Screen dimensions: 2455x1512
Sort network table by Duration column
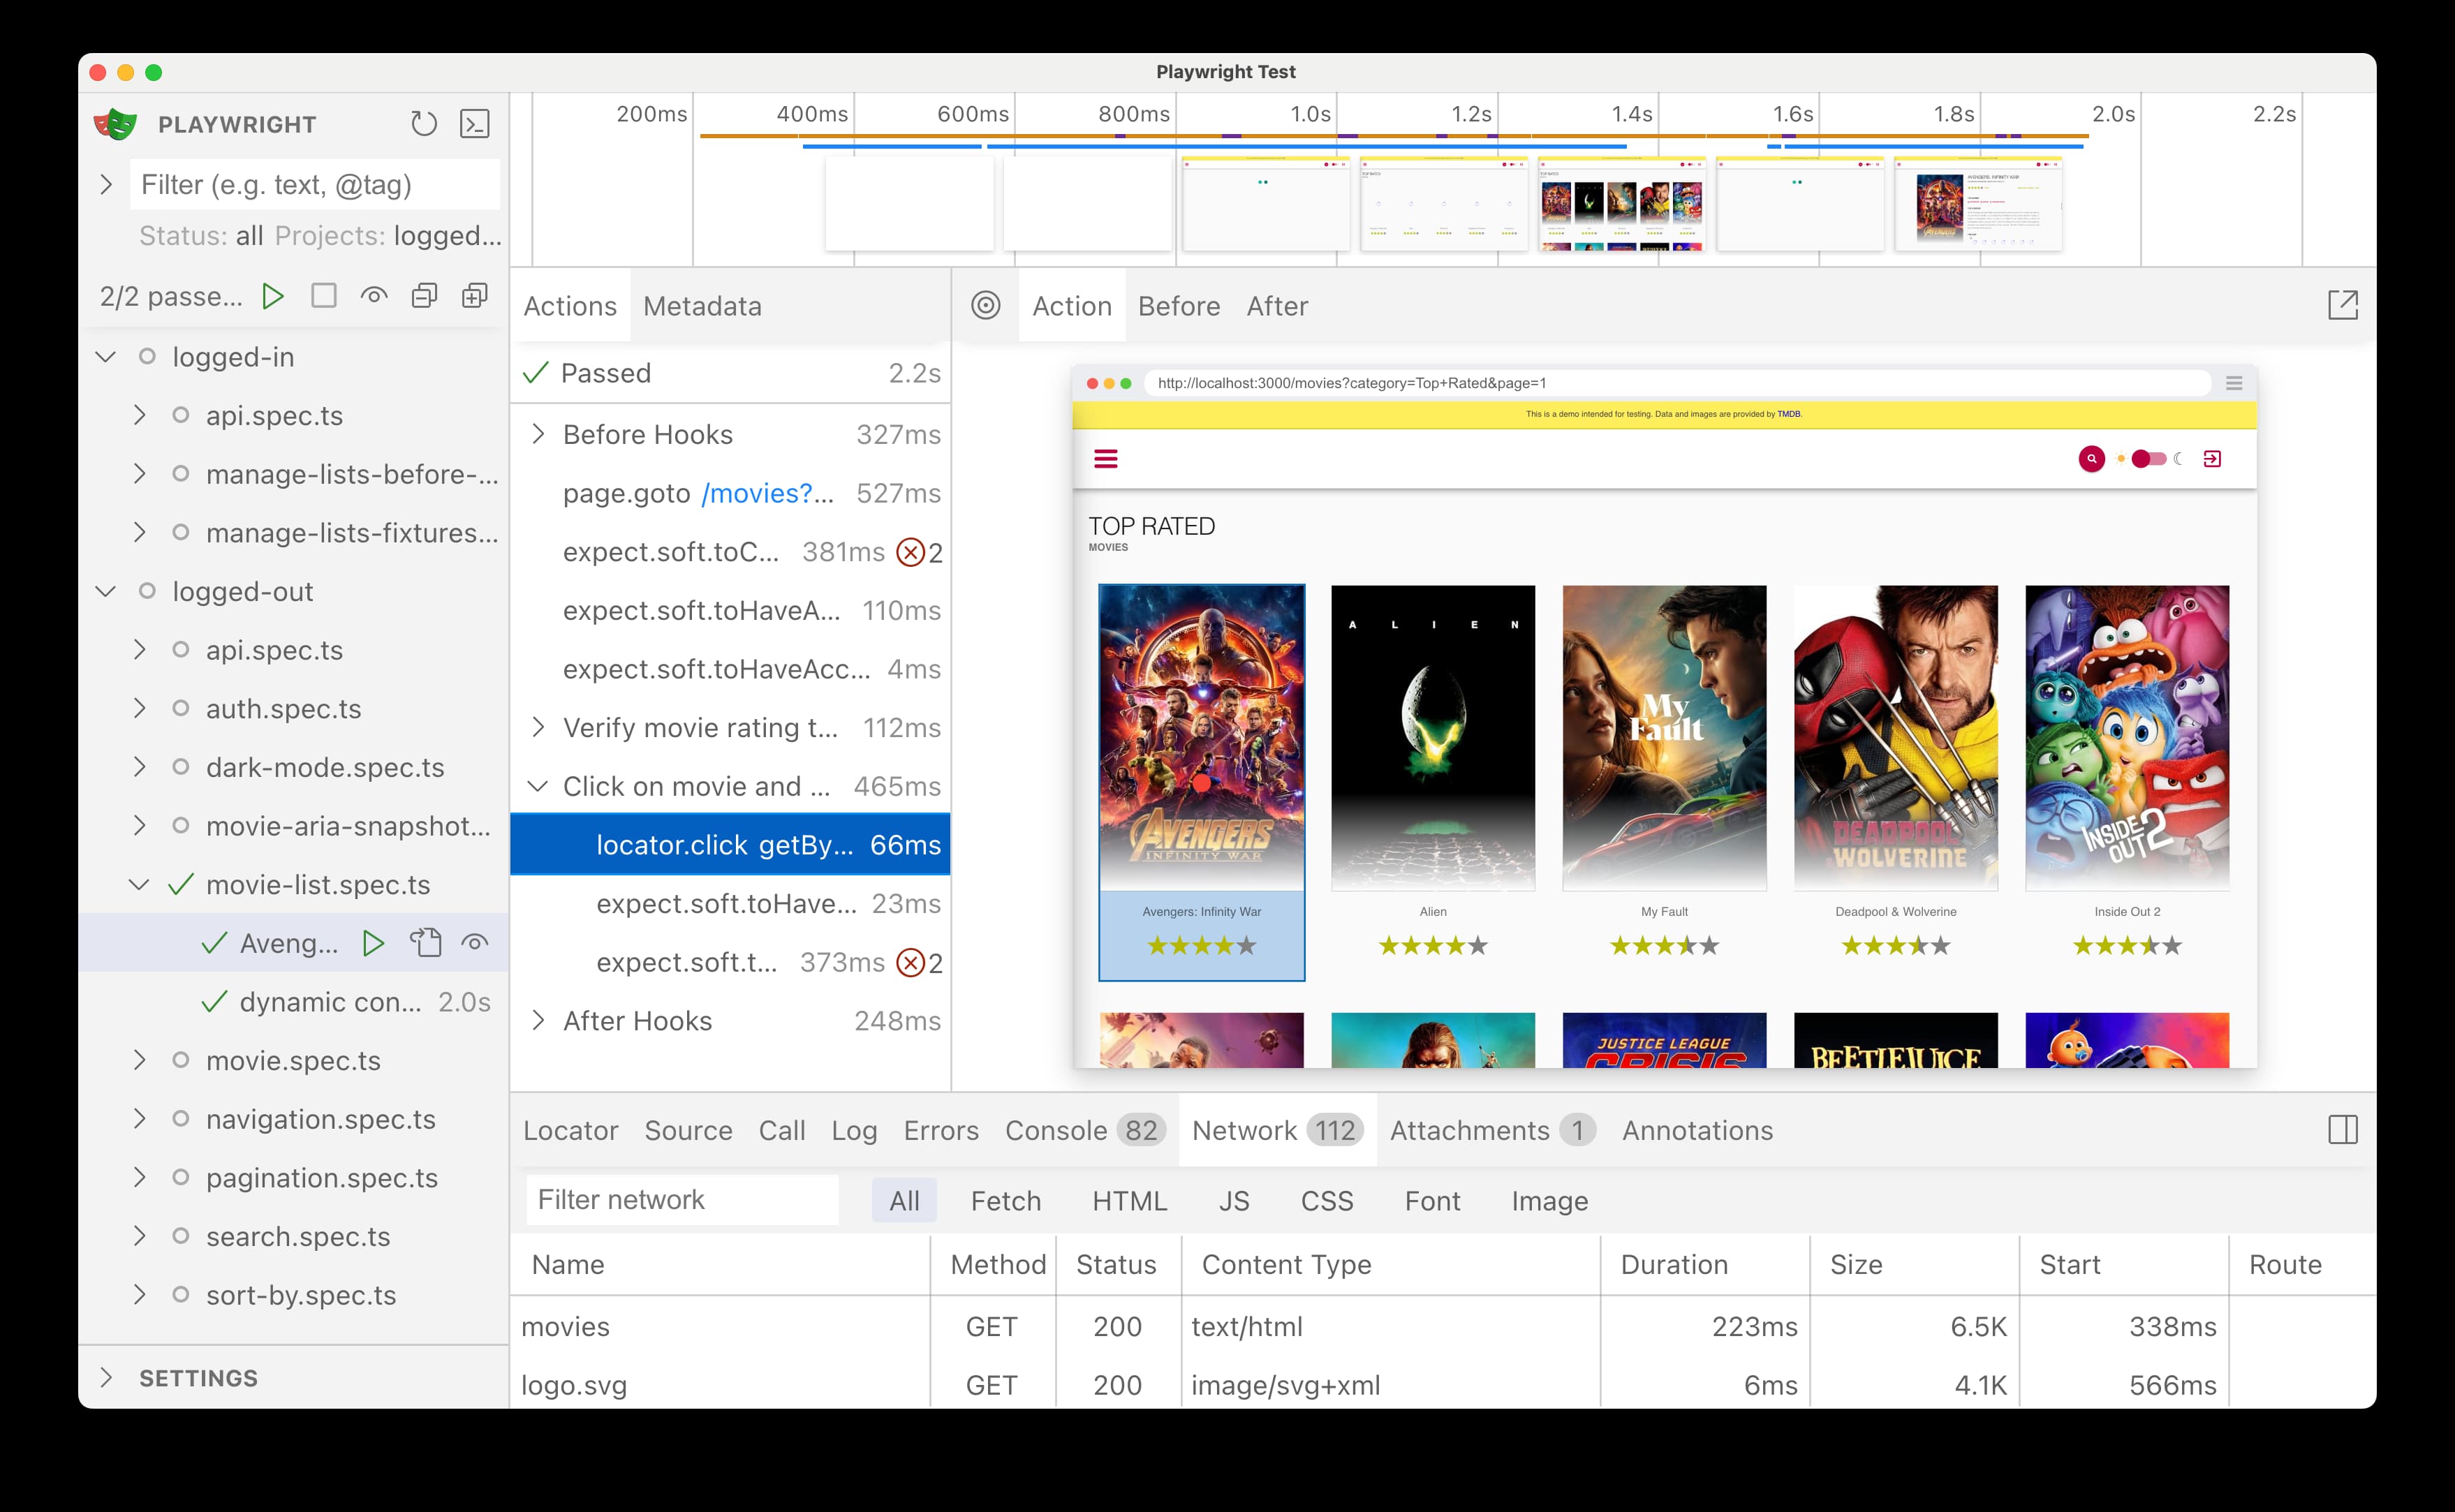point(1705,1265)
